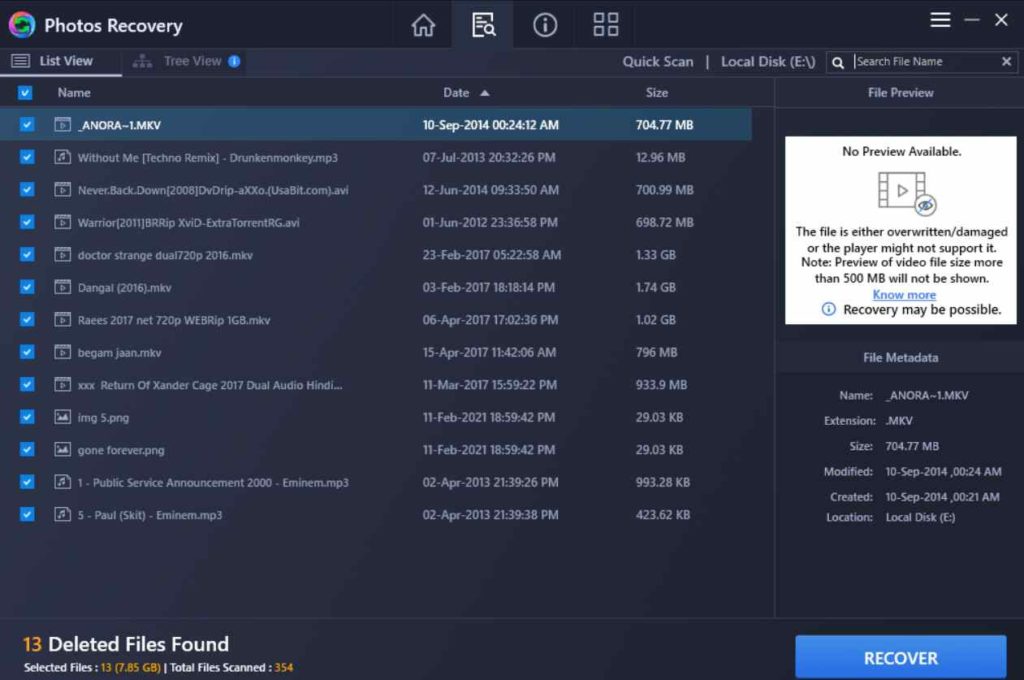This screenshot has height=680, width=1024.
Task: Open the Know more link
Action: coord(904,295)
